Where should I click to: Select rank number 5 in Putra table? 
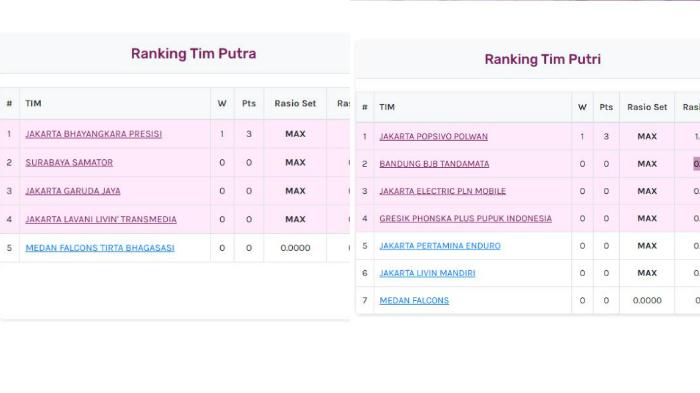click(9, 248)
